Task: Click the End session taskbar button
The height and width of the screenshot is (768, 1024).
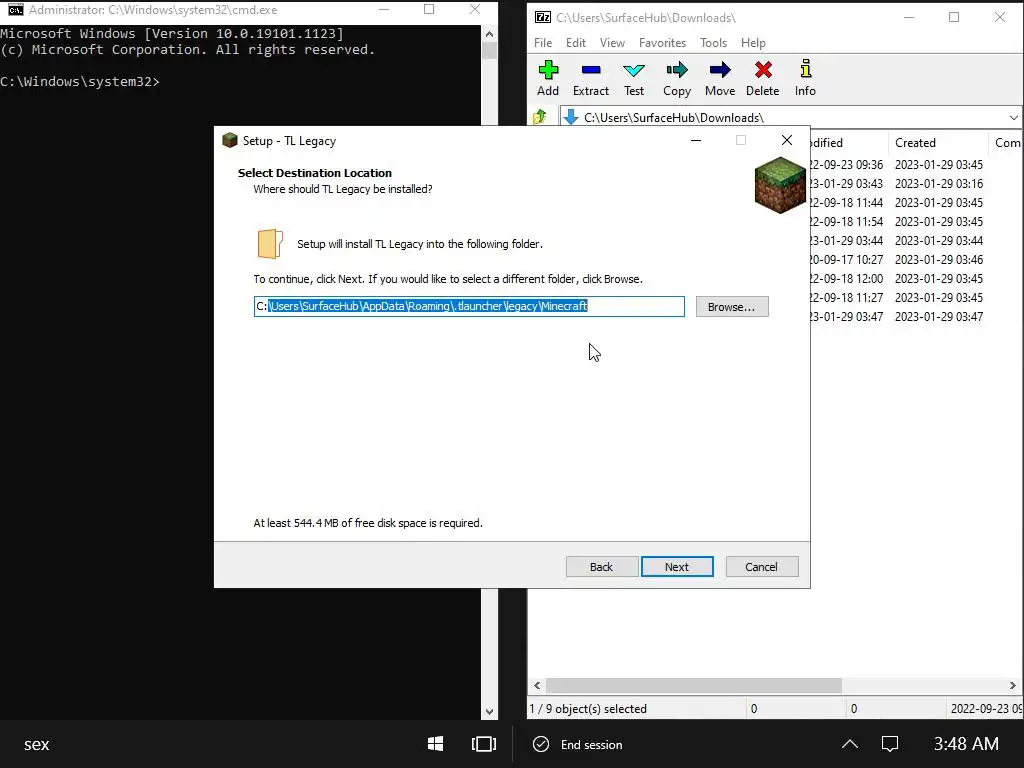Action: pos(578,744)
